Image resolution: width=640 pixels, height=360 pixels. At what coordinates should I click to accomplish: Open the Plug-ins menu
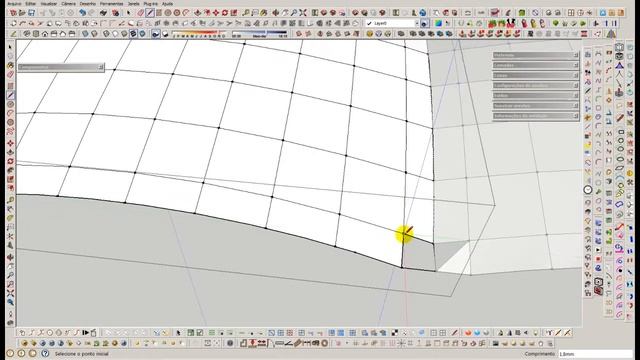(x=151, y=3)
